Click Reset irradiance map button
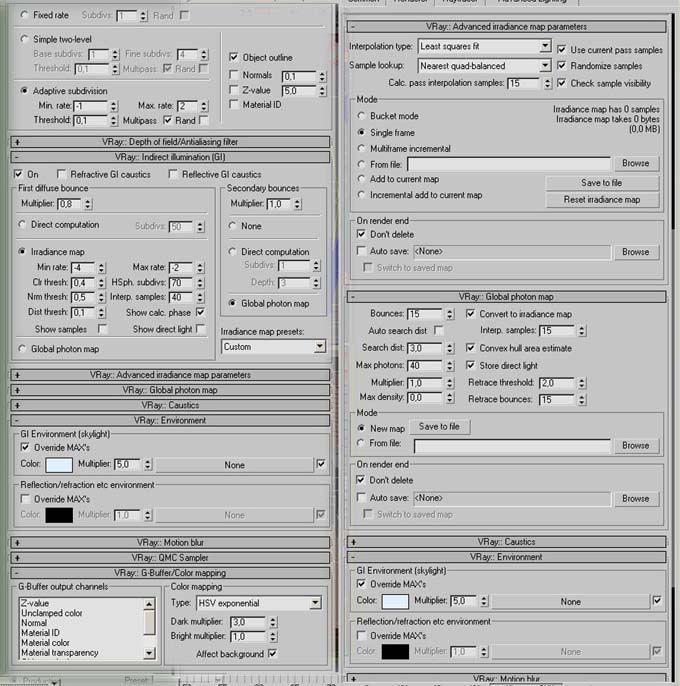Image resolution: width=680 pixels, height=686 pixels. coord(602,200)
